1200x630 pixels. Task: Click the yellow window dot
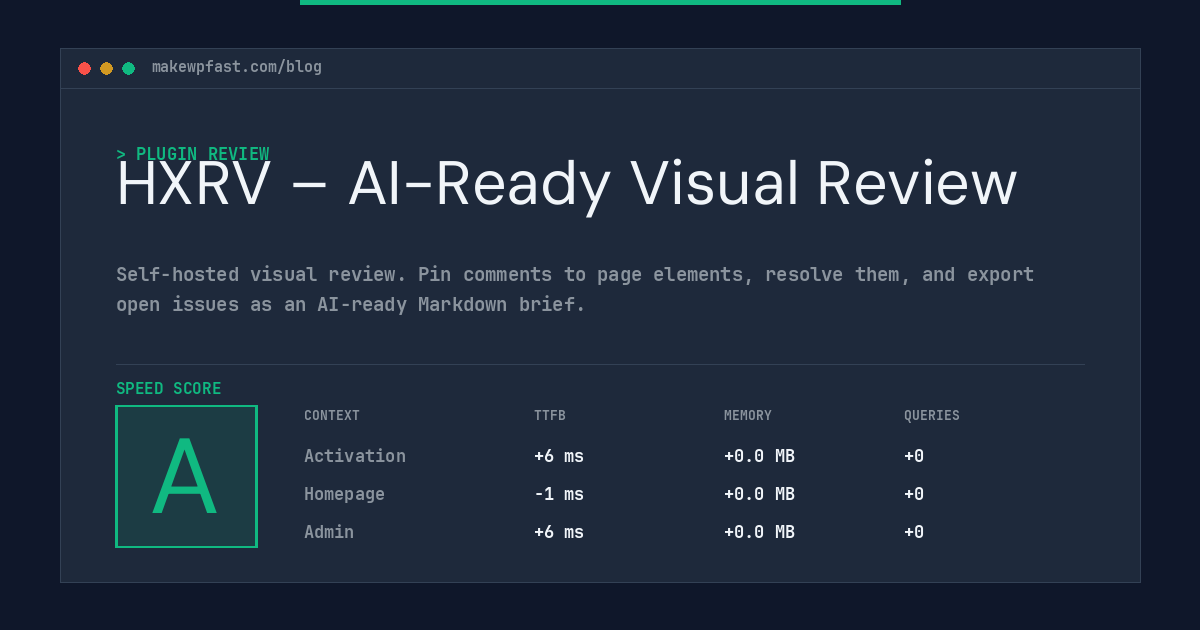pyautogui.click(x=106, y=68)
